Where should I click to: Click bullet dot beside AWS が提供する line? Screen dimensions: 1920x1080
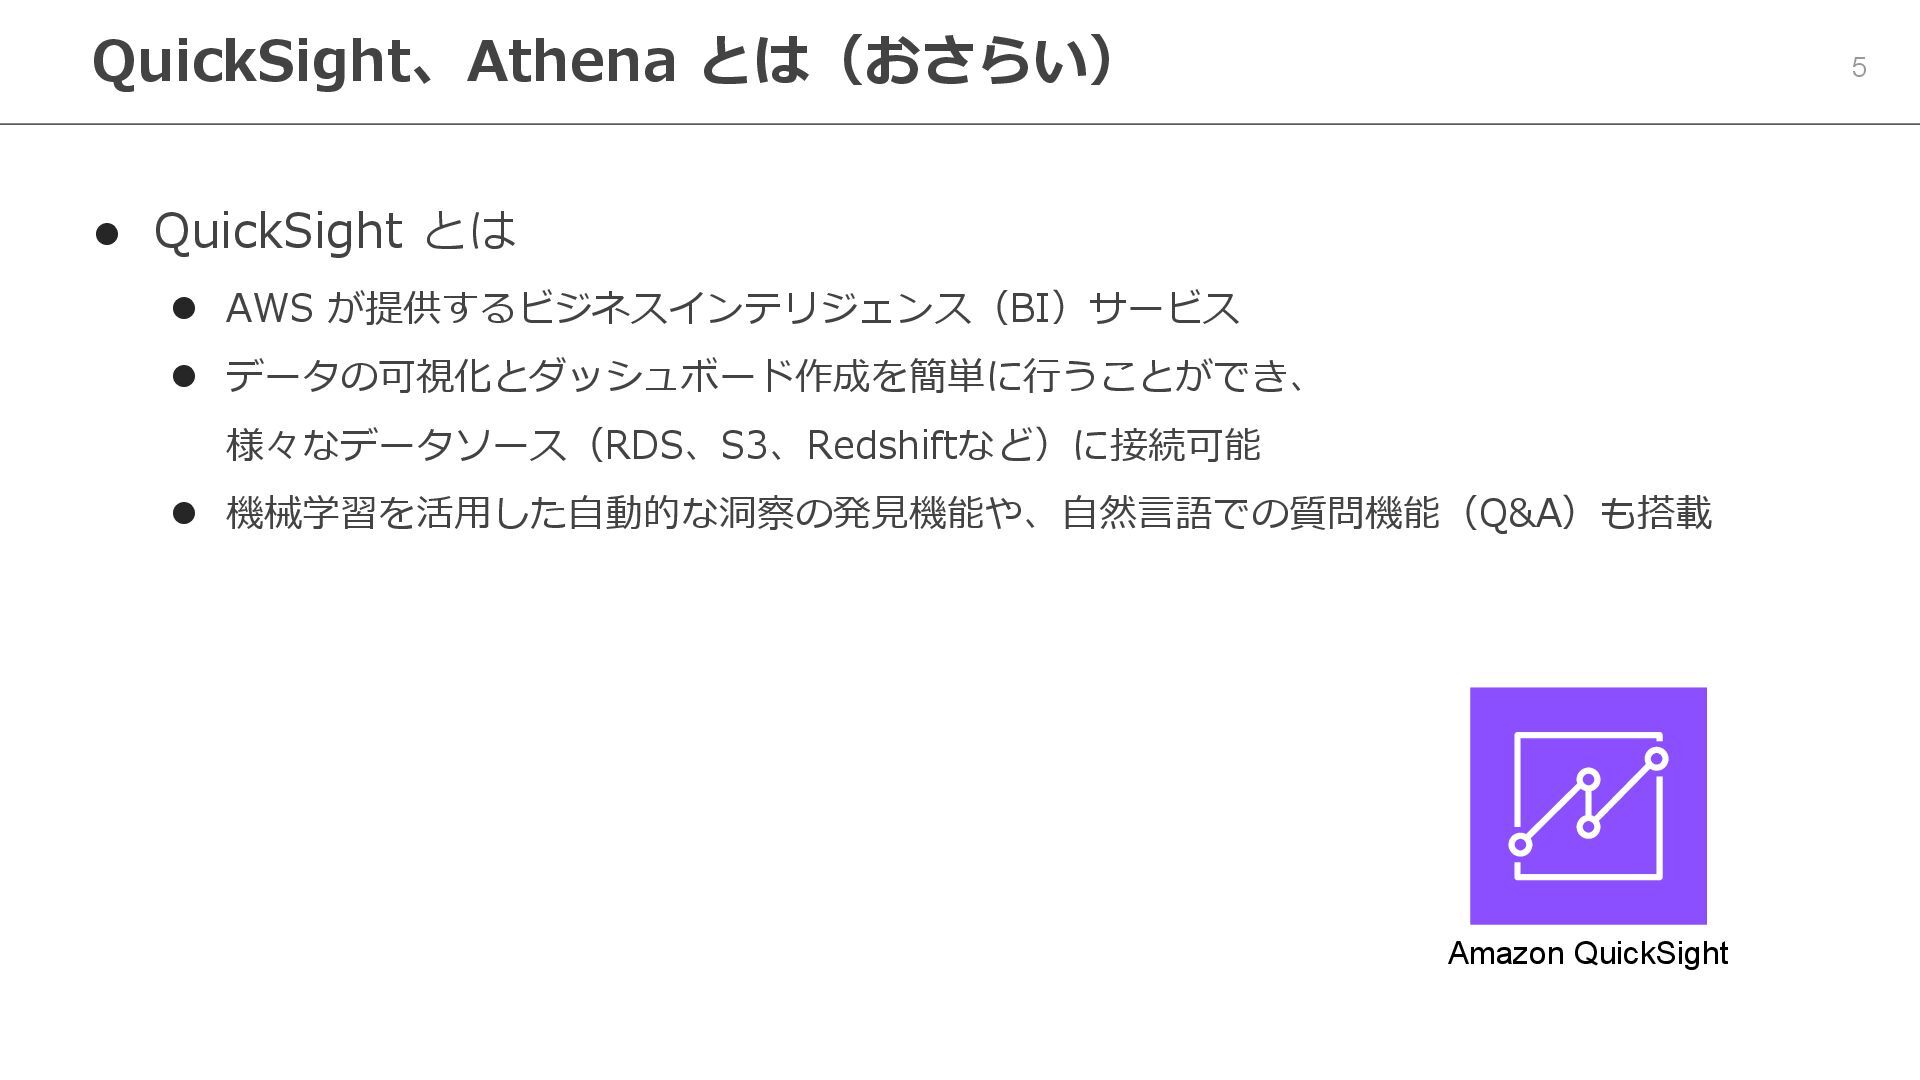click(184, 308)
